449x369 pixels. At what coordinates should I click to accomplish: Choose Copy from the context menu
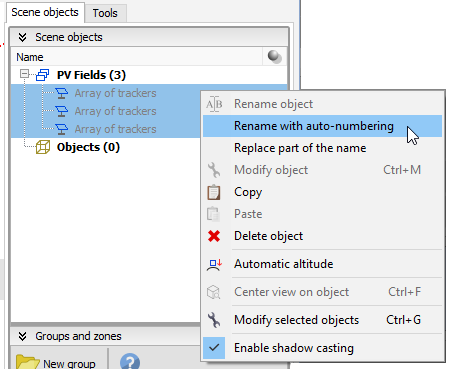coord(322,192)
